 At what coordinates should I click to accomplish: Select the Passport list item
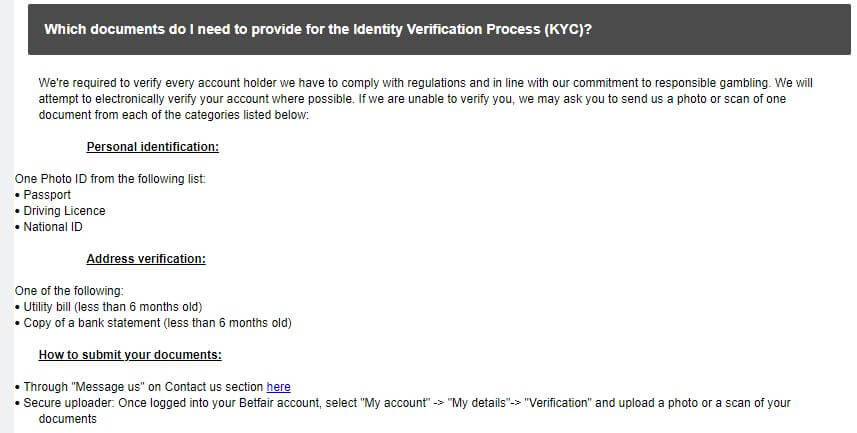pos(47,195)
